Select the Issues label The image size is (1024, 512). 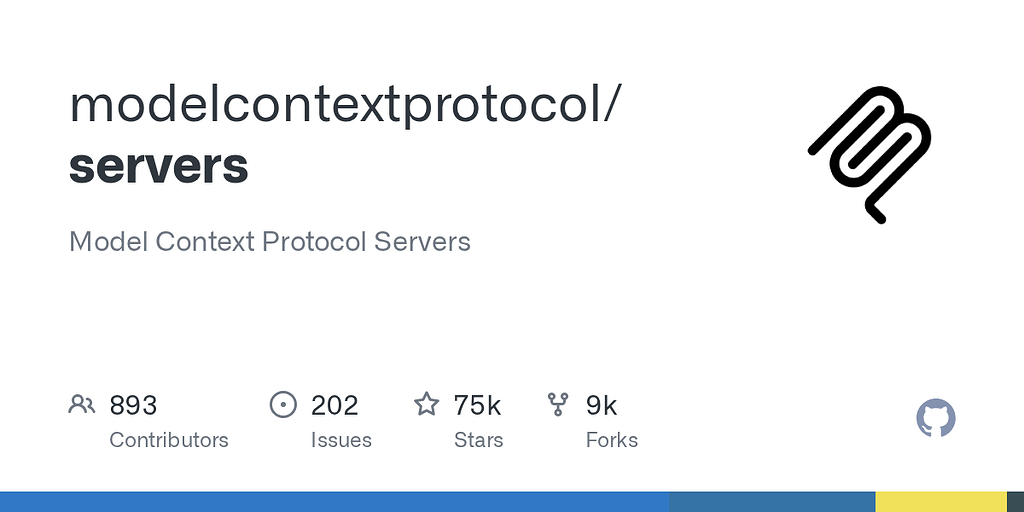(341, 440)
